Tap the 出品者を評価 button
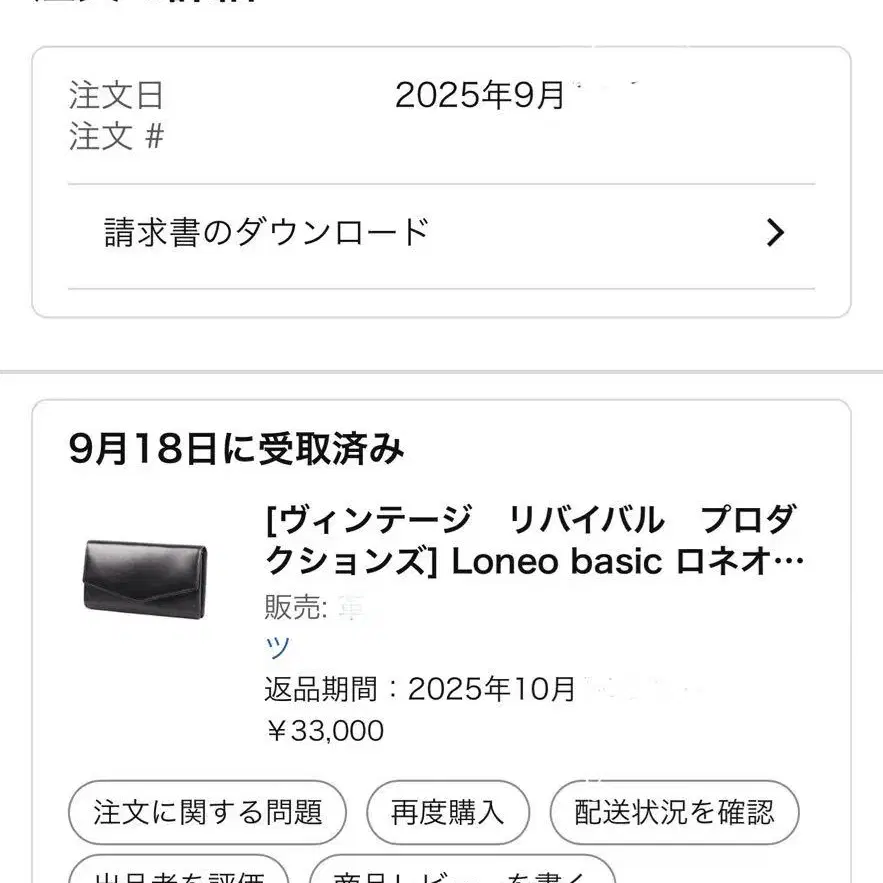Screen dimensions: 883x883 [178, 874]
